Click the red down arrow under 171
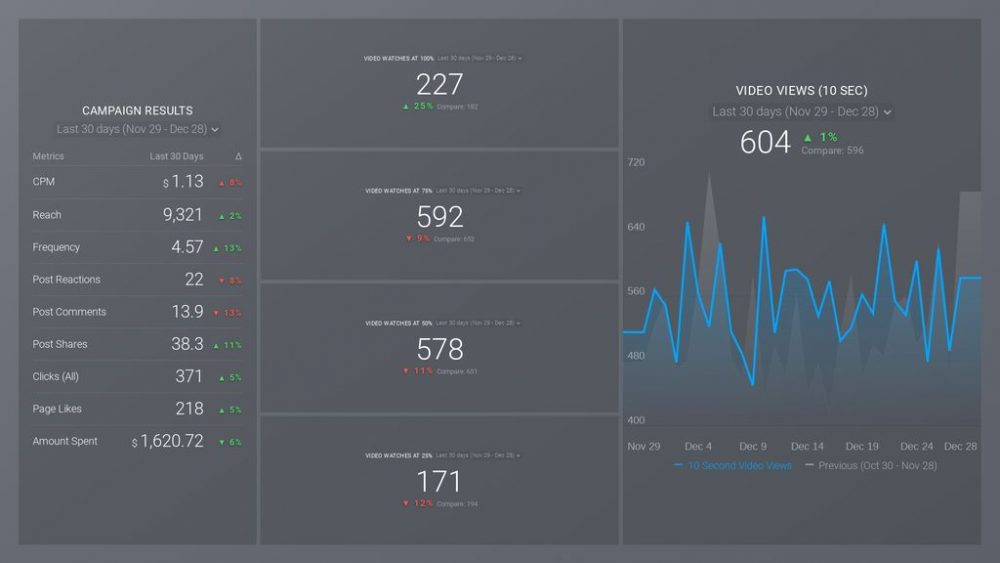Image resolution: width=1000 pixels, height=563 pixels. tap(406, 503)
